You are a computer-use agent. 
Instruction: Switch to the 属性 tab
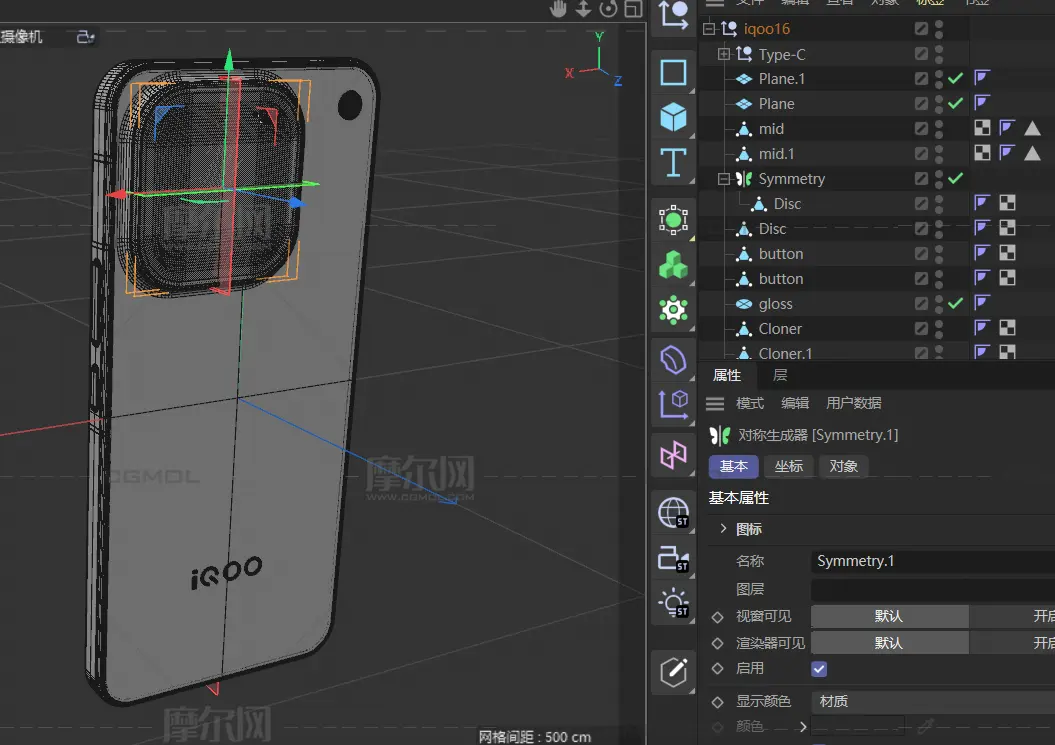coord(727,375)
